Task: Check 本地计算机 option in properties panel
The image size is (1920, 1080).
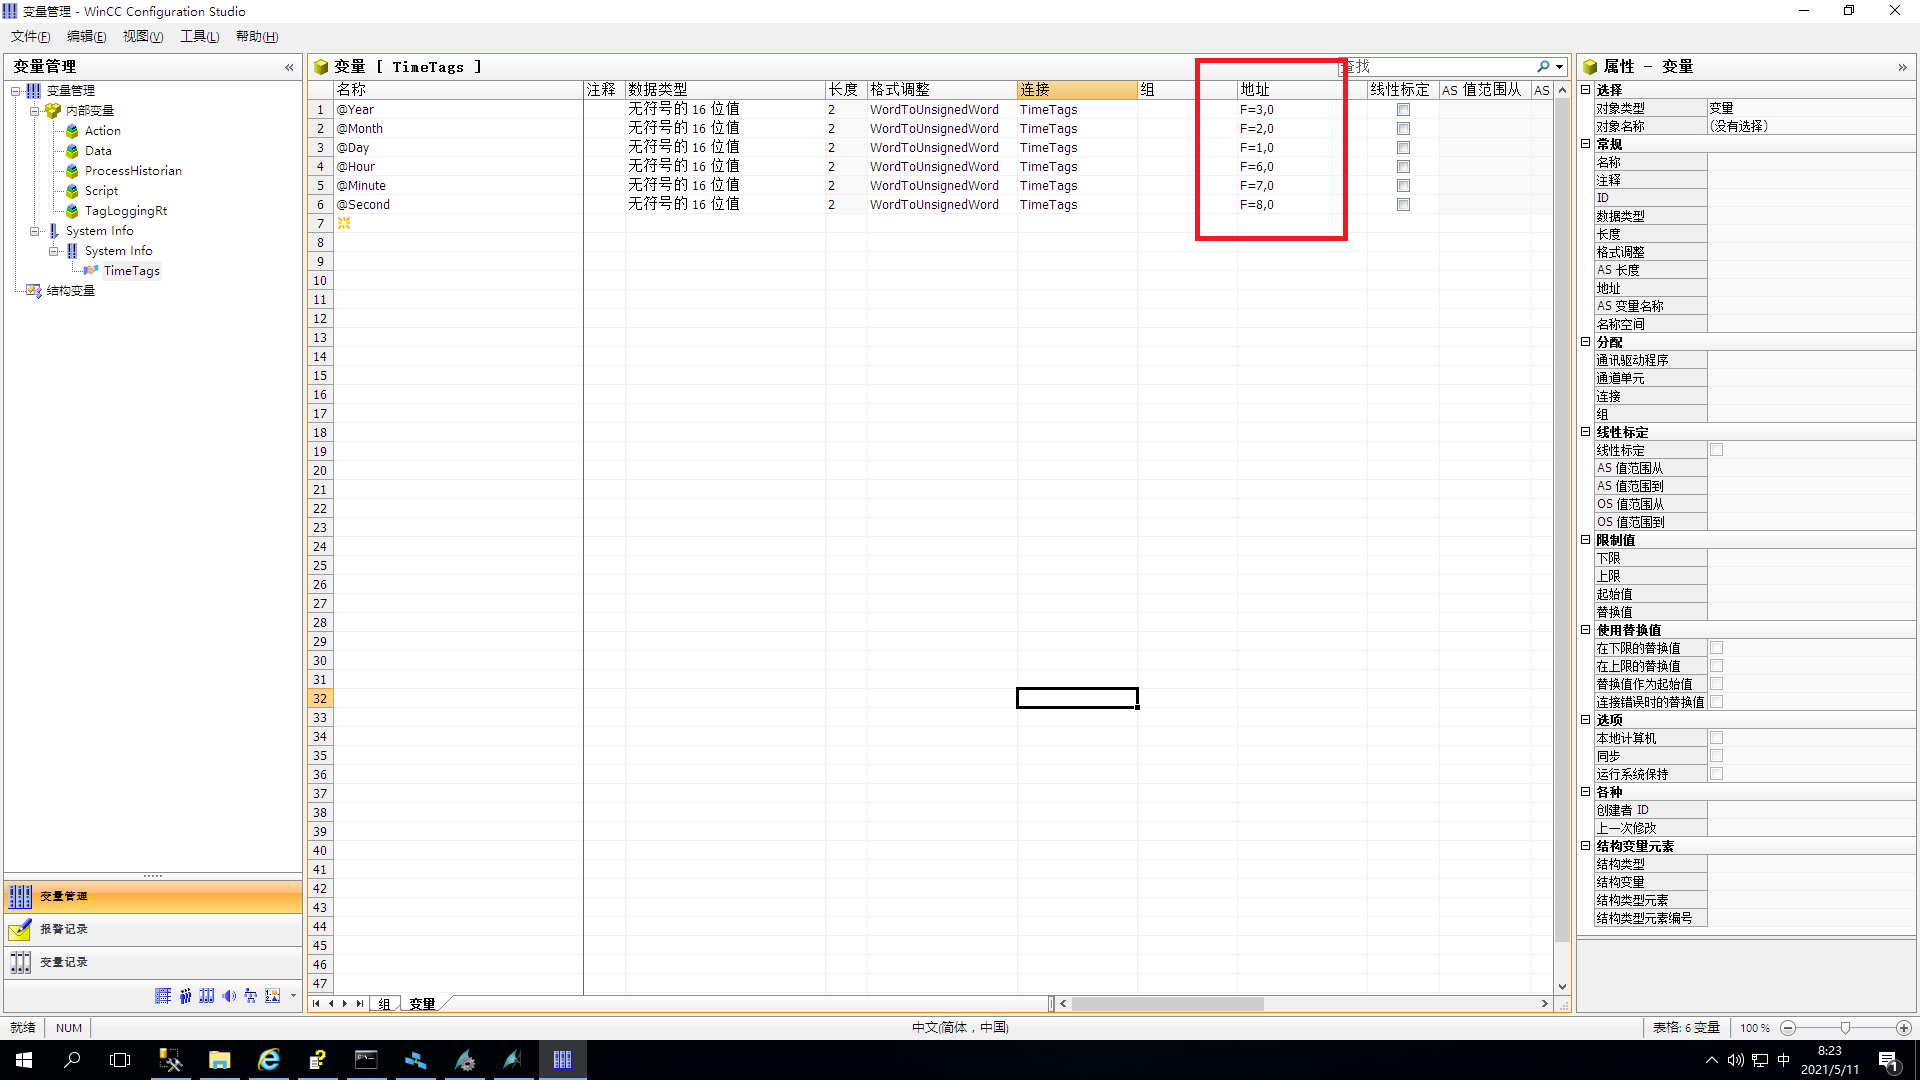Action: pyautogui.click(x=1716, y=738)
